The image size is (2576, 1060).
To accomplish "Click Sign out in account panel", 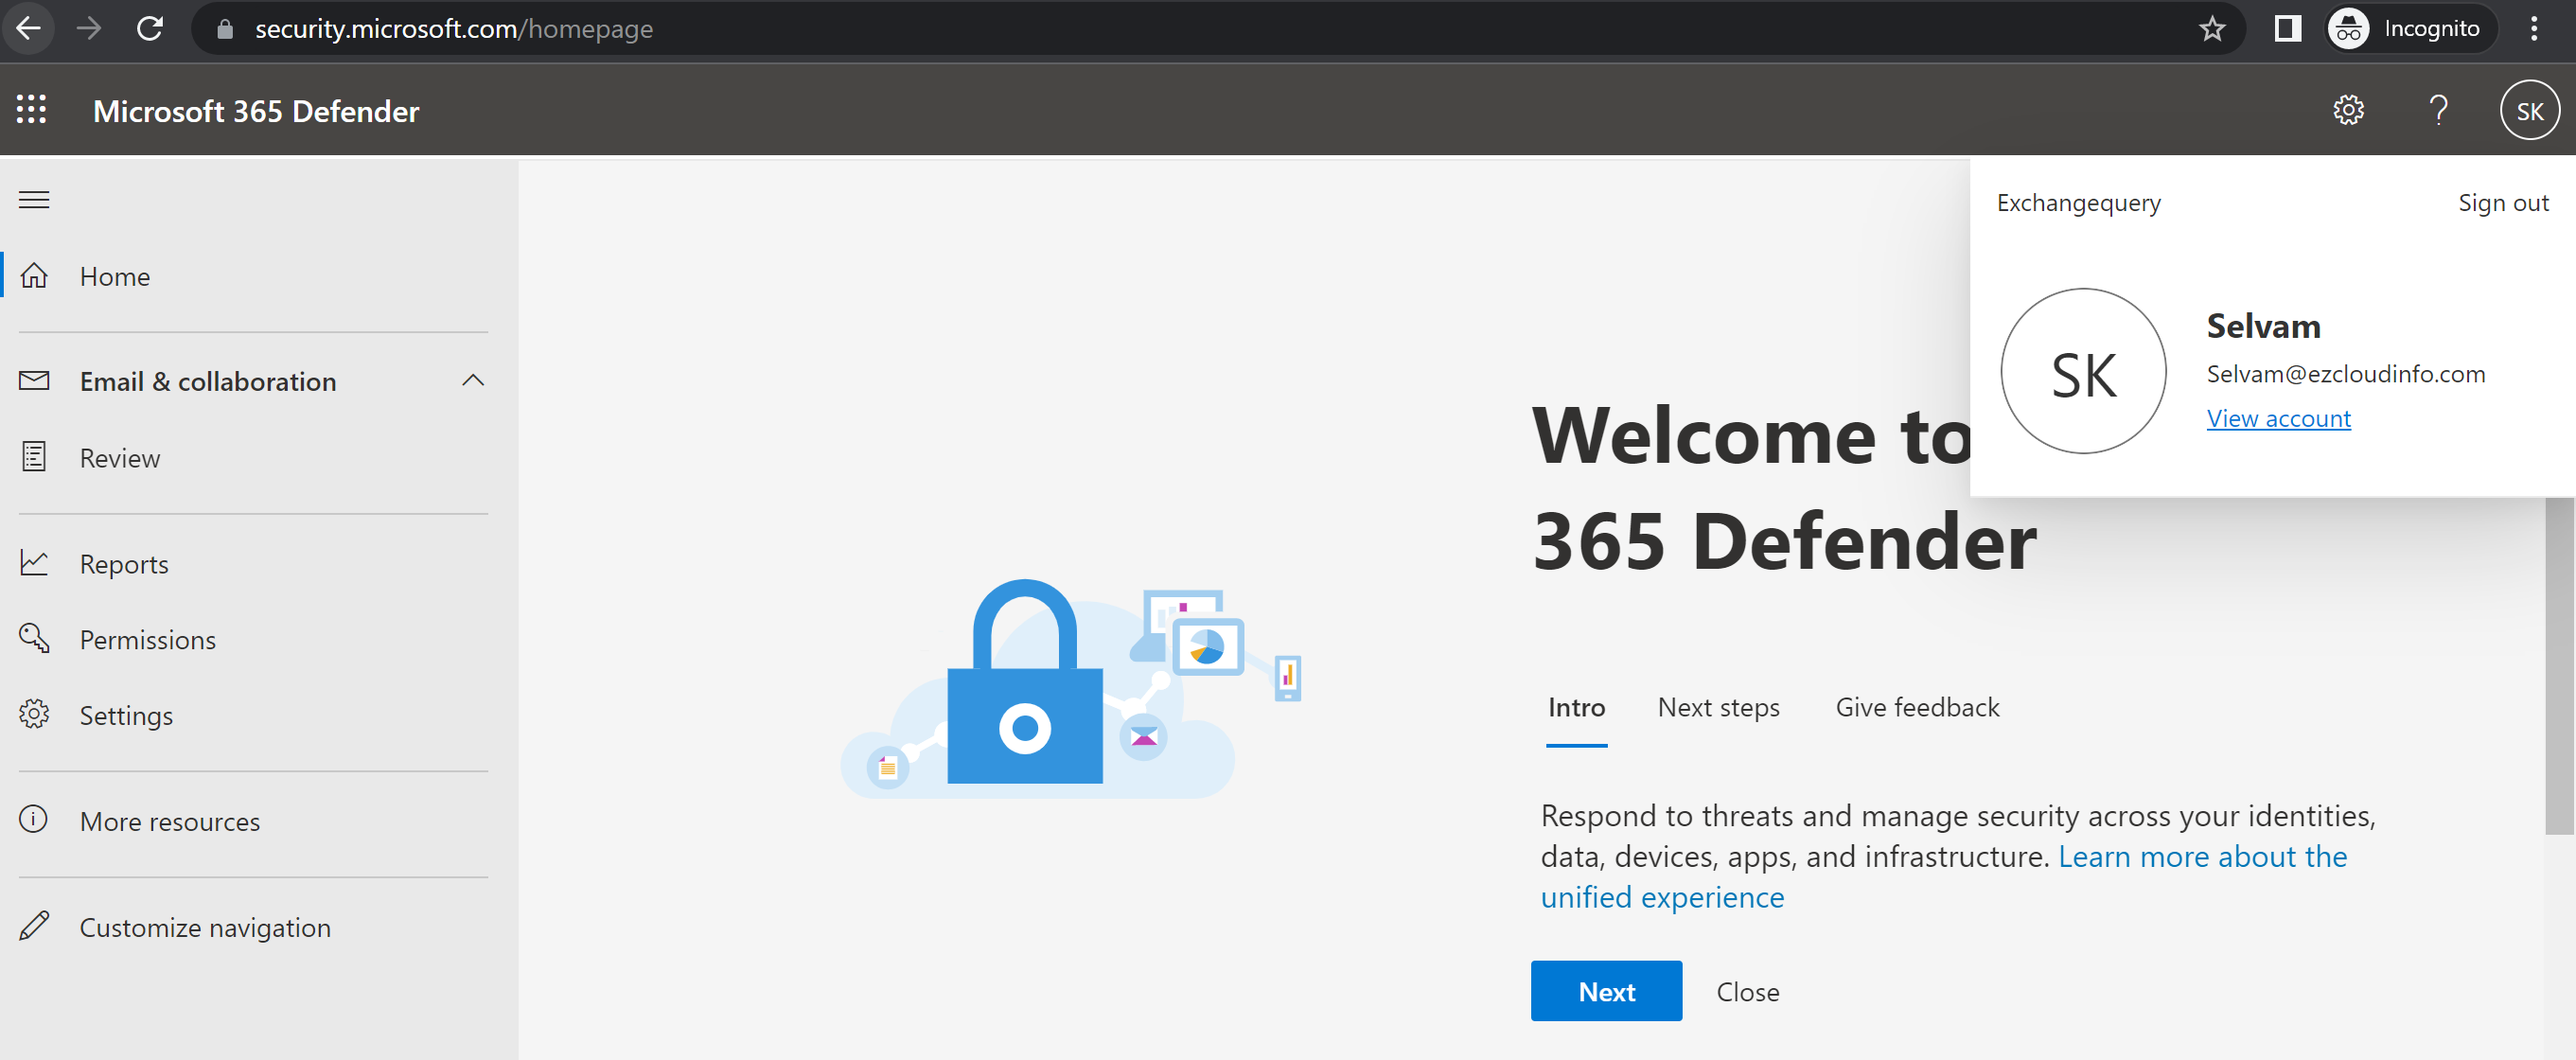I will pos(2502,203).
